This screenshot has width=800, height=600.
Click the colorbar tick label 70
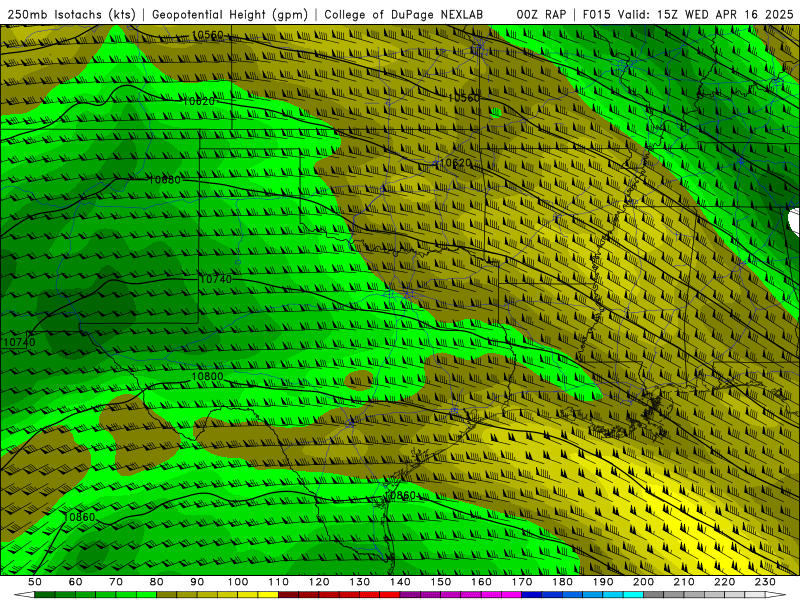click(x=116, y=582)
